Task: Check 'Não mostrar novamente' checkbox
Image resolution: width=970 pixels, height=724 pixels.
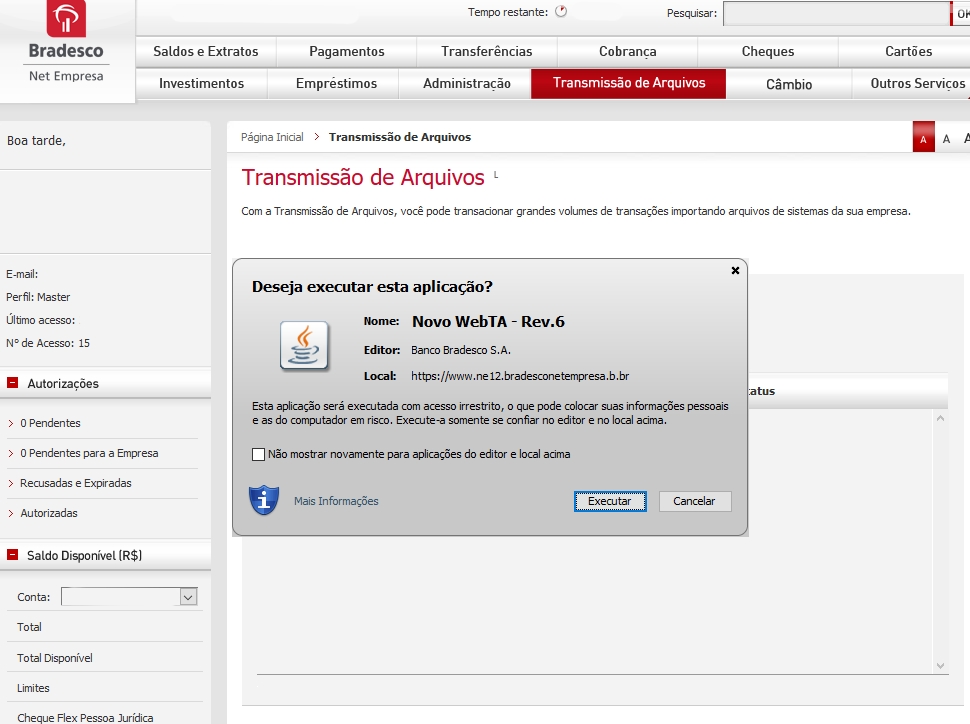Action: 259,455
